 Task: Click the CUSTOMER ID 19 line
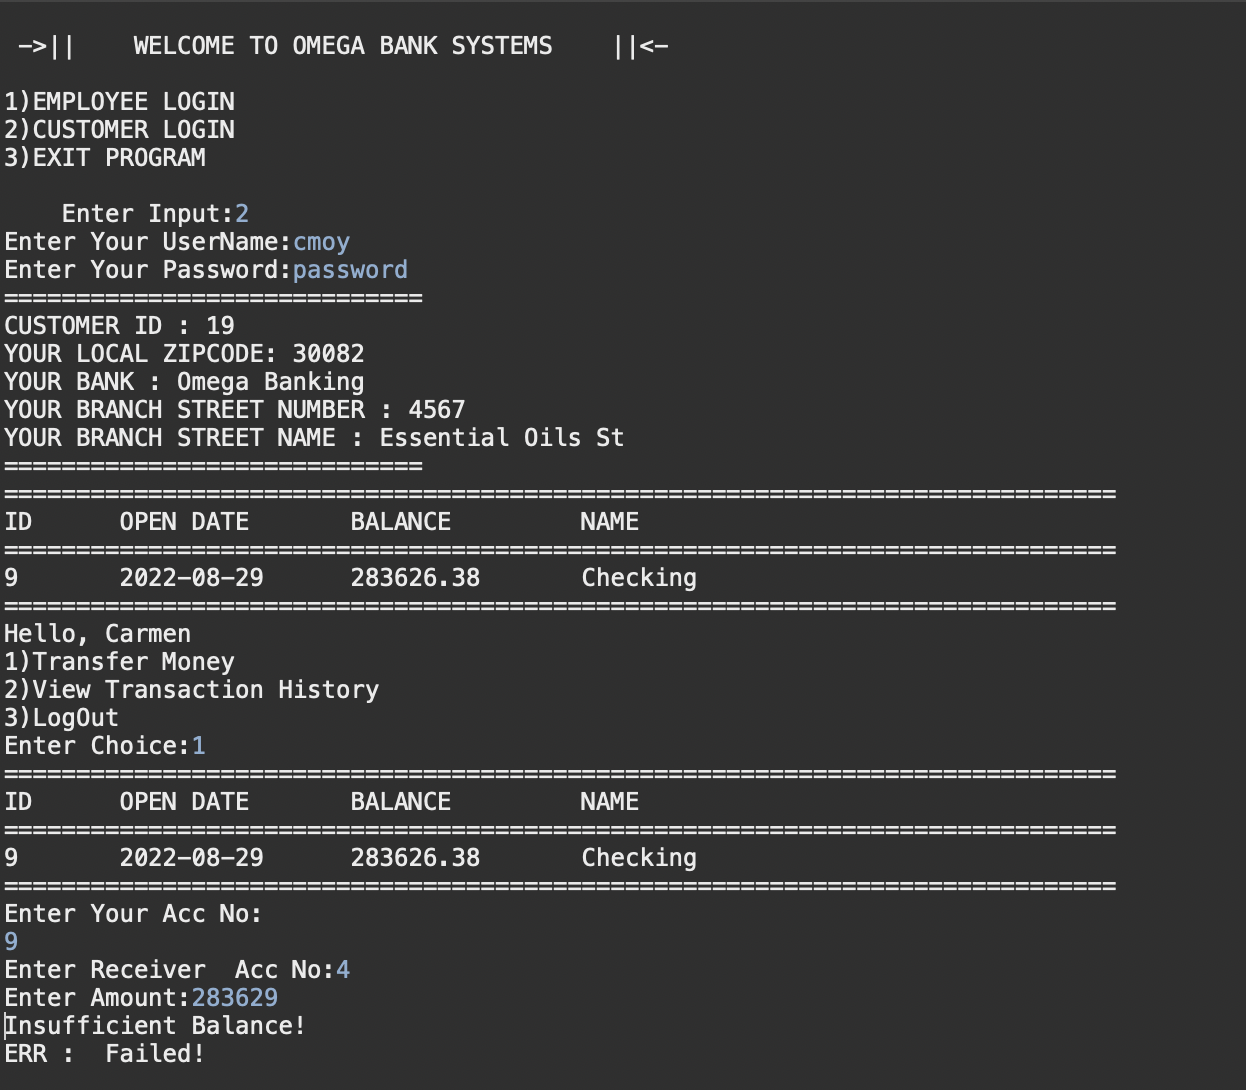click(119, 325)
